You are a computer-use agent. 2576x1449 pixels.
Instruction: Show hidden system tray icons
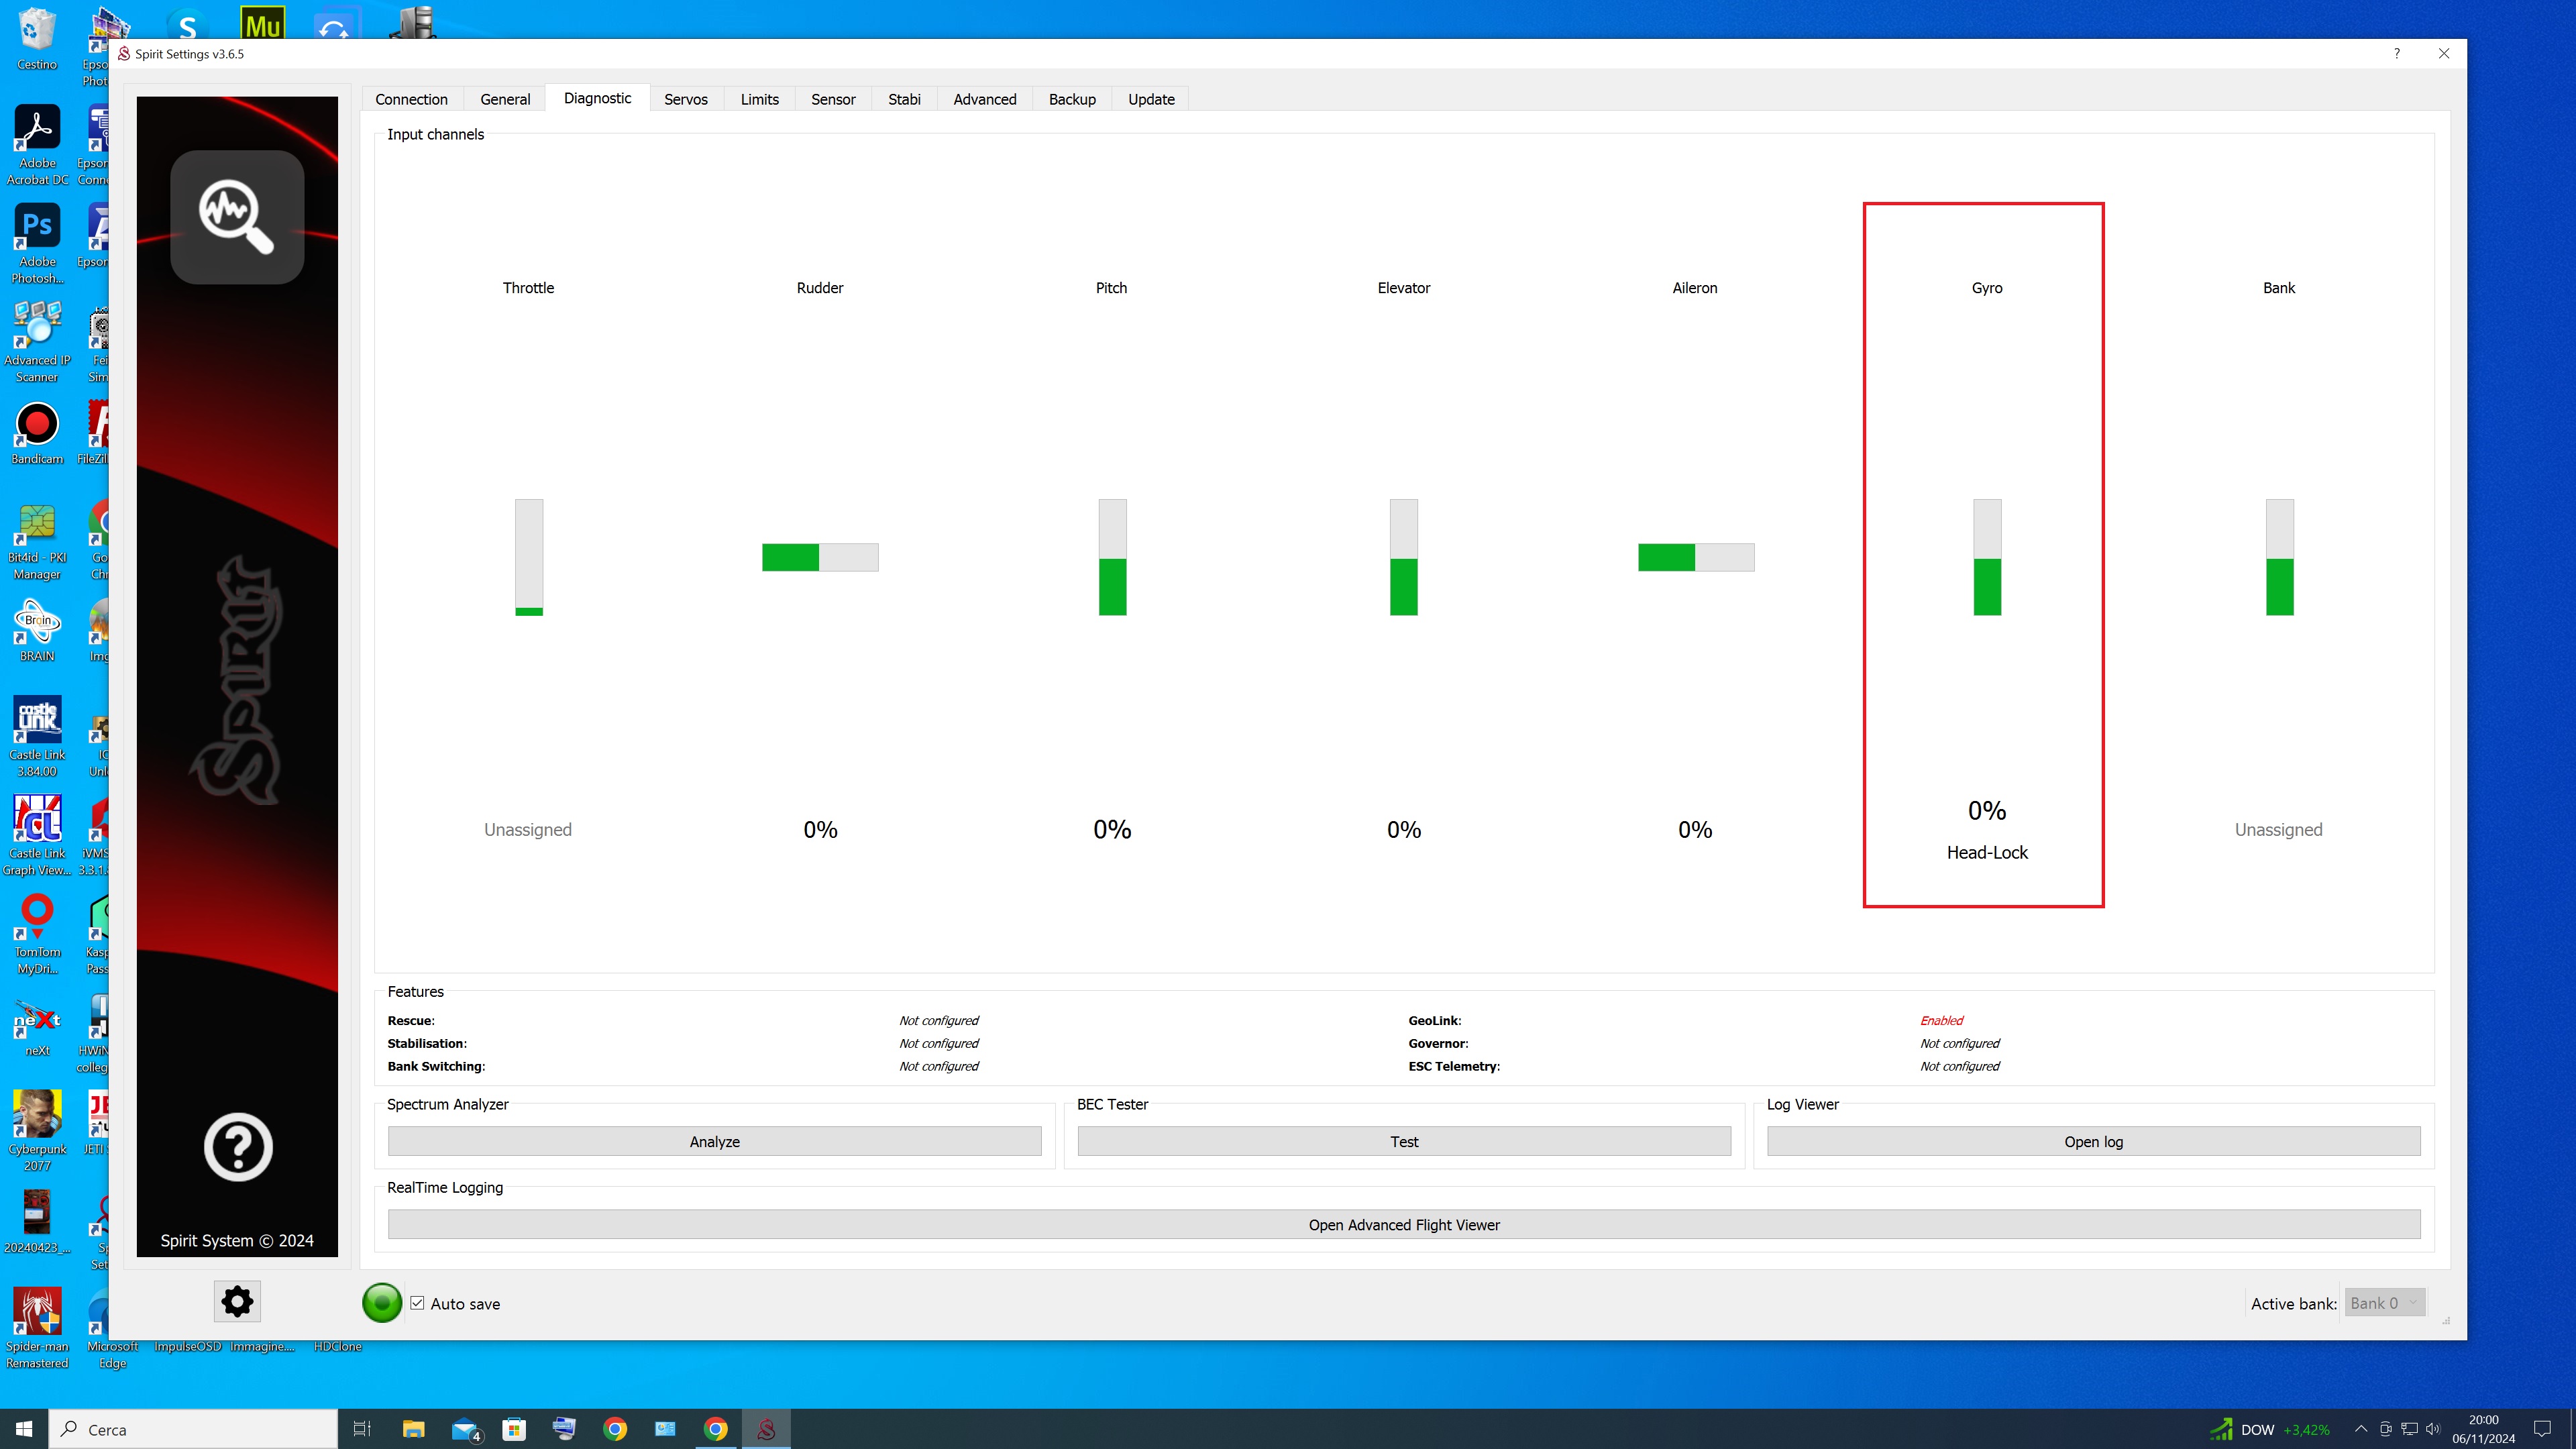point(2360,1429)
